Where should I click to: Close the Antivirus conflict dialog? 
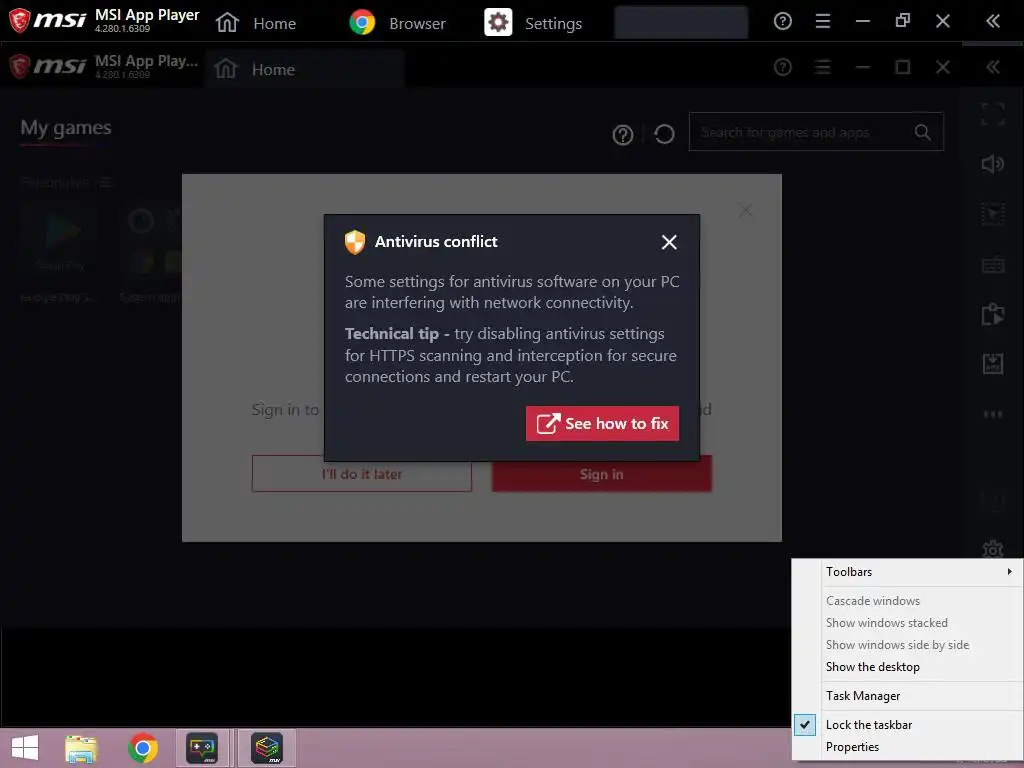point(669,242)
